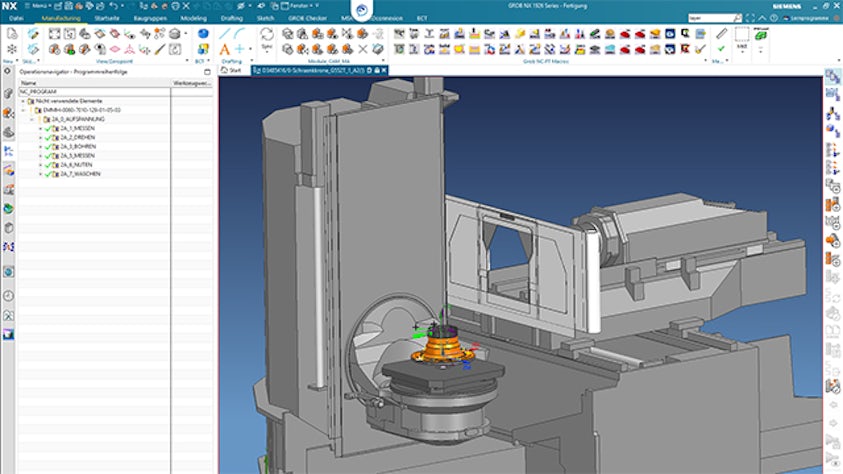Maximize the Operationsnavigator panel via its top-right box icon
843x474 pixels.
(x=208, y=71)
